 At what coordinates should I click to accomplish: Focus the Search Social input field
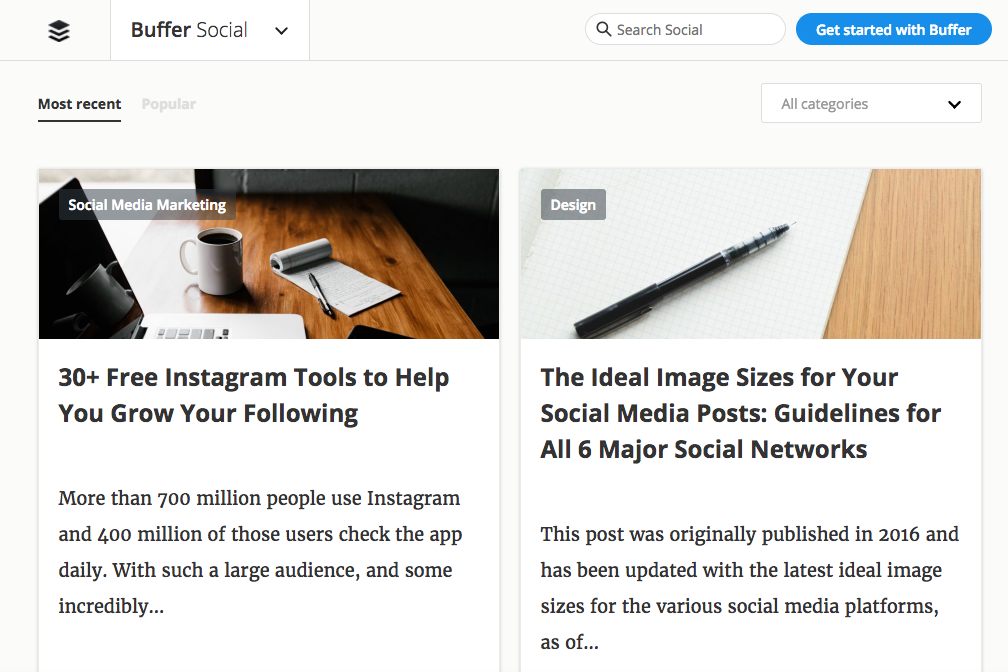695,30
